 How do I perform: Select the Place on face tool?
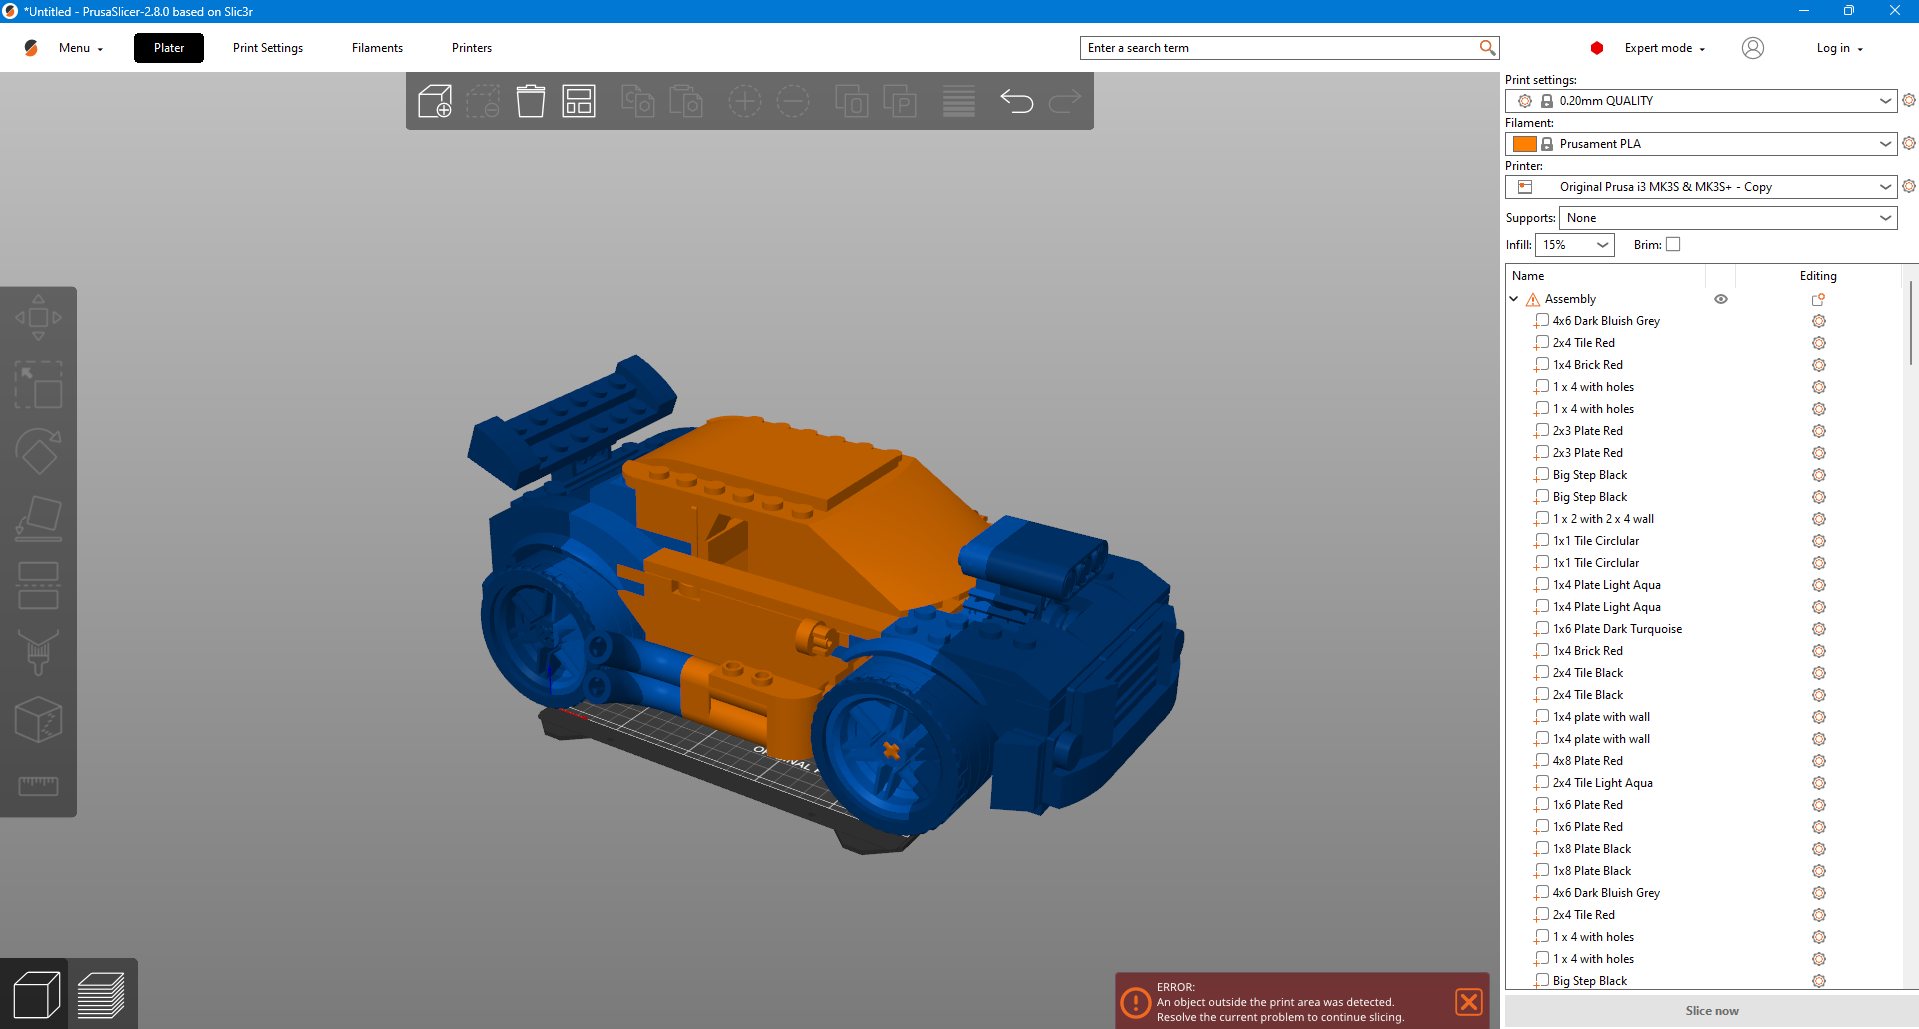point(38,519)
